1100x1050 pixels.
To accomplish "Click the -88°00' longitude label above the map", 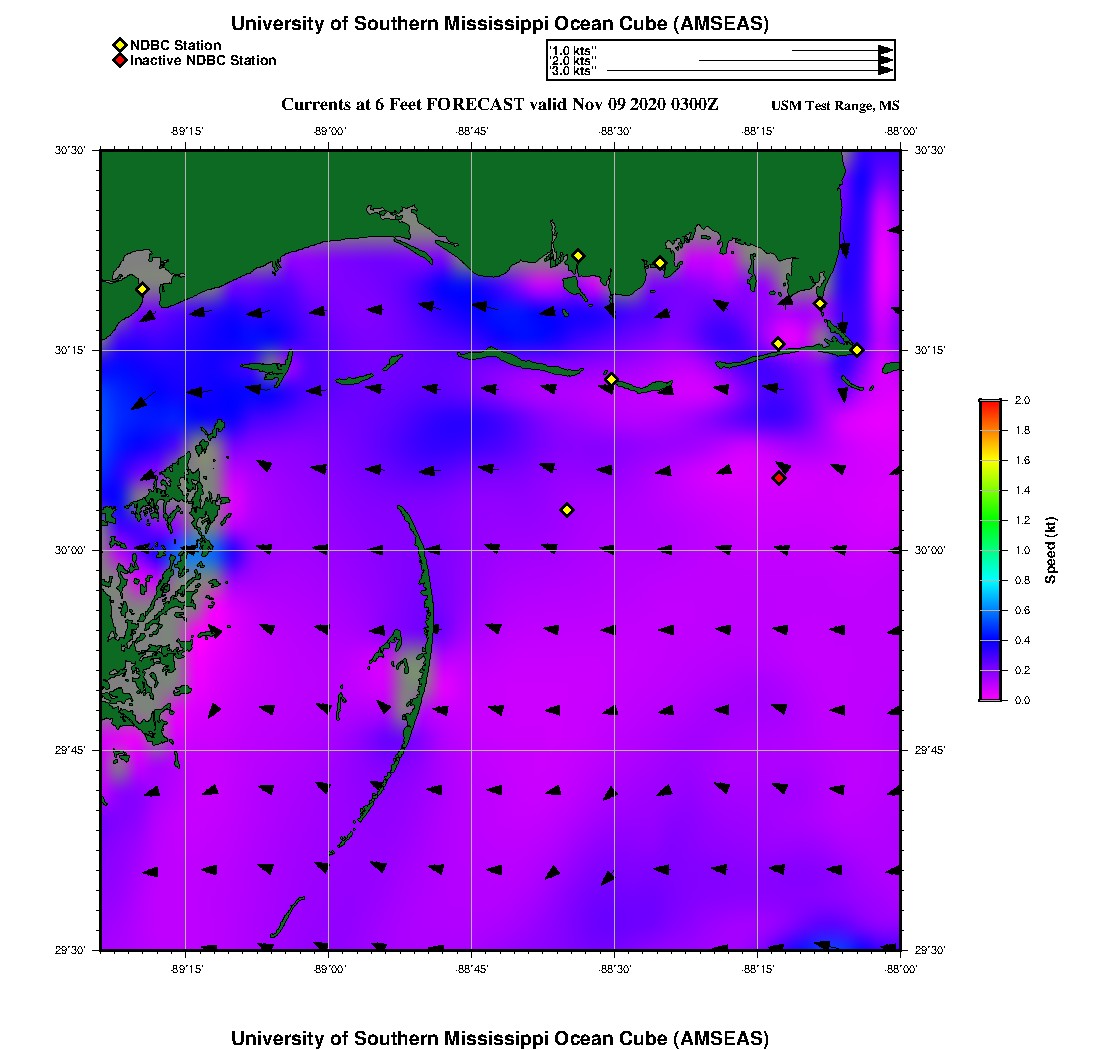I will click(x=901, y=131).
